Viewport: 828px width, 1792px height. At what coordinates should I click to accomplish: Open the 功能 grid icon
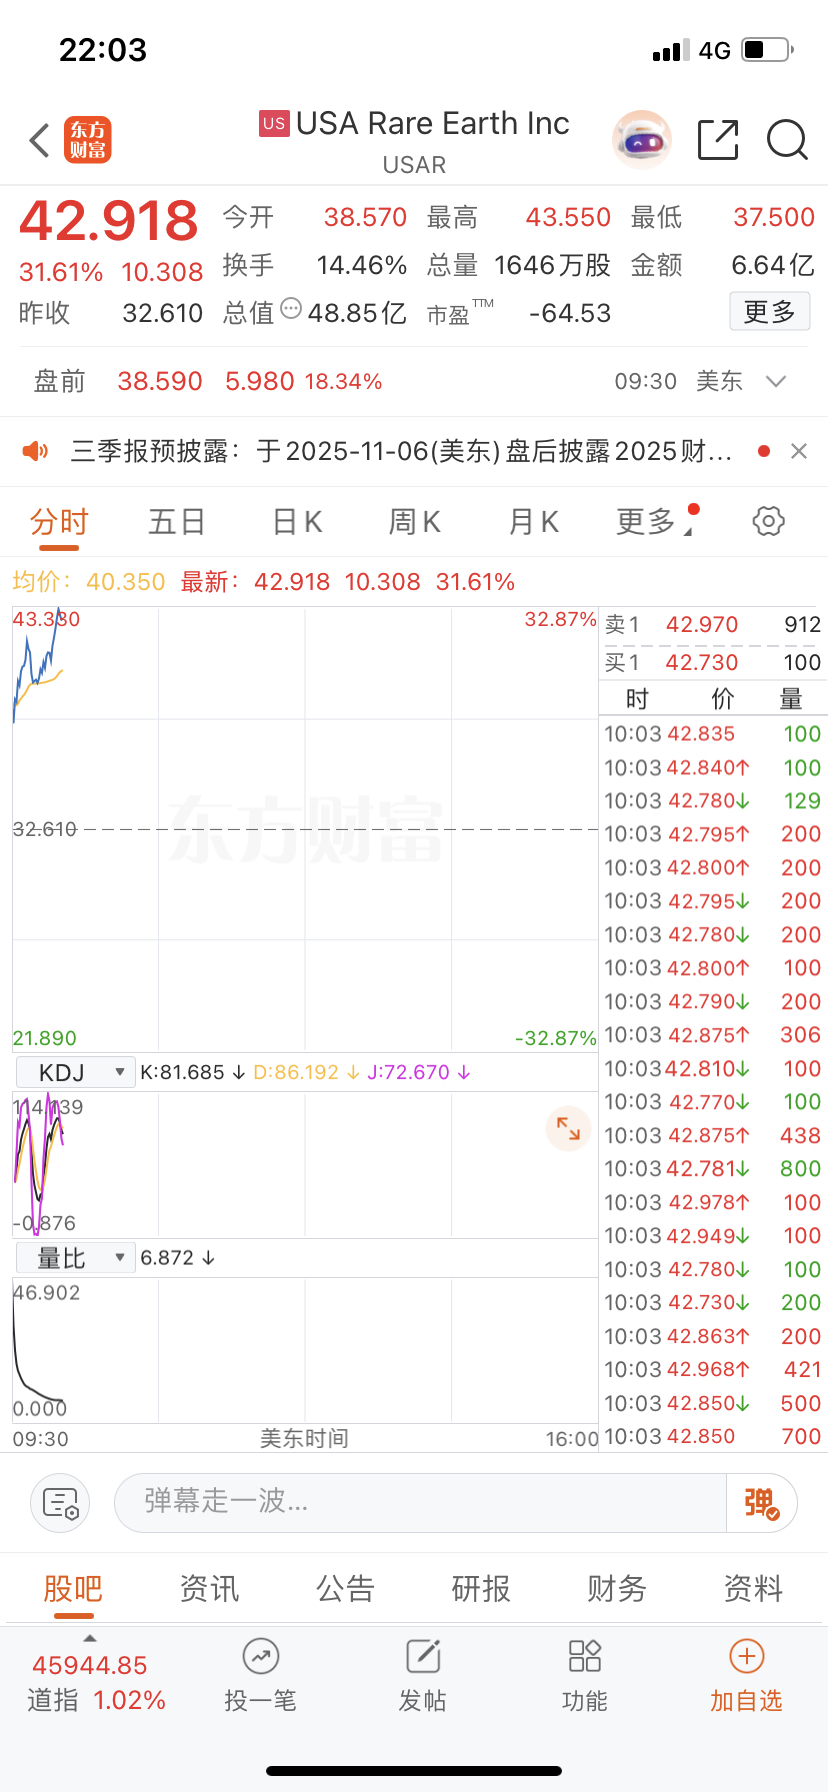click(x=585, y=1656)
